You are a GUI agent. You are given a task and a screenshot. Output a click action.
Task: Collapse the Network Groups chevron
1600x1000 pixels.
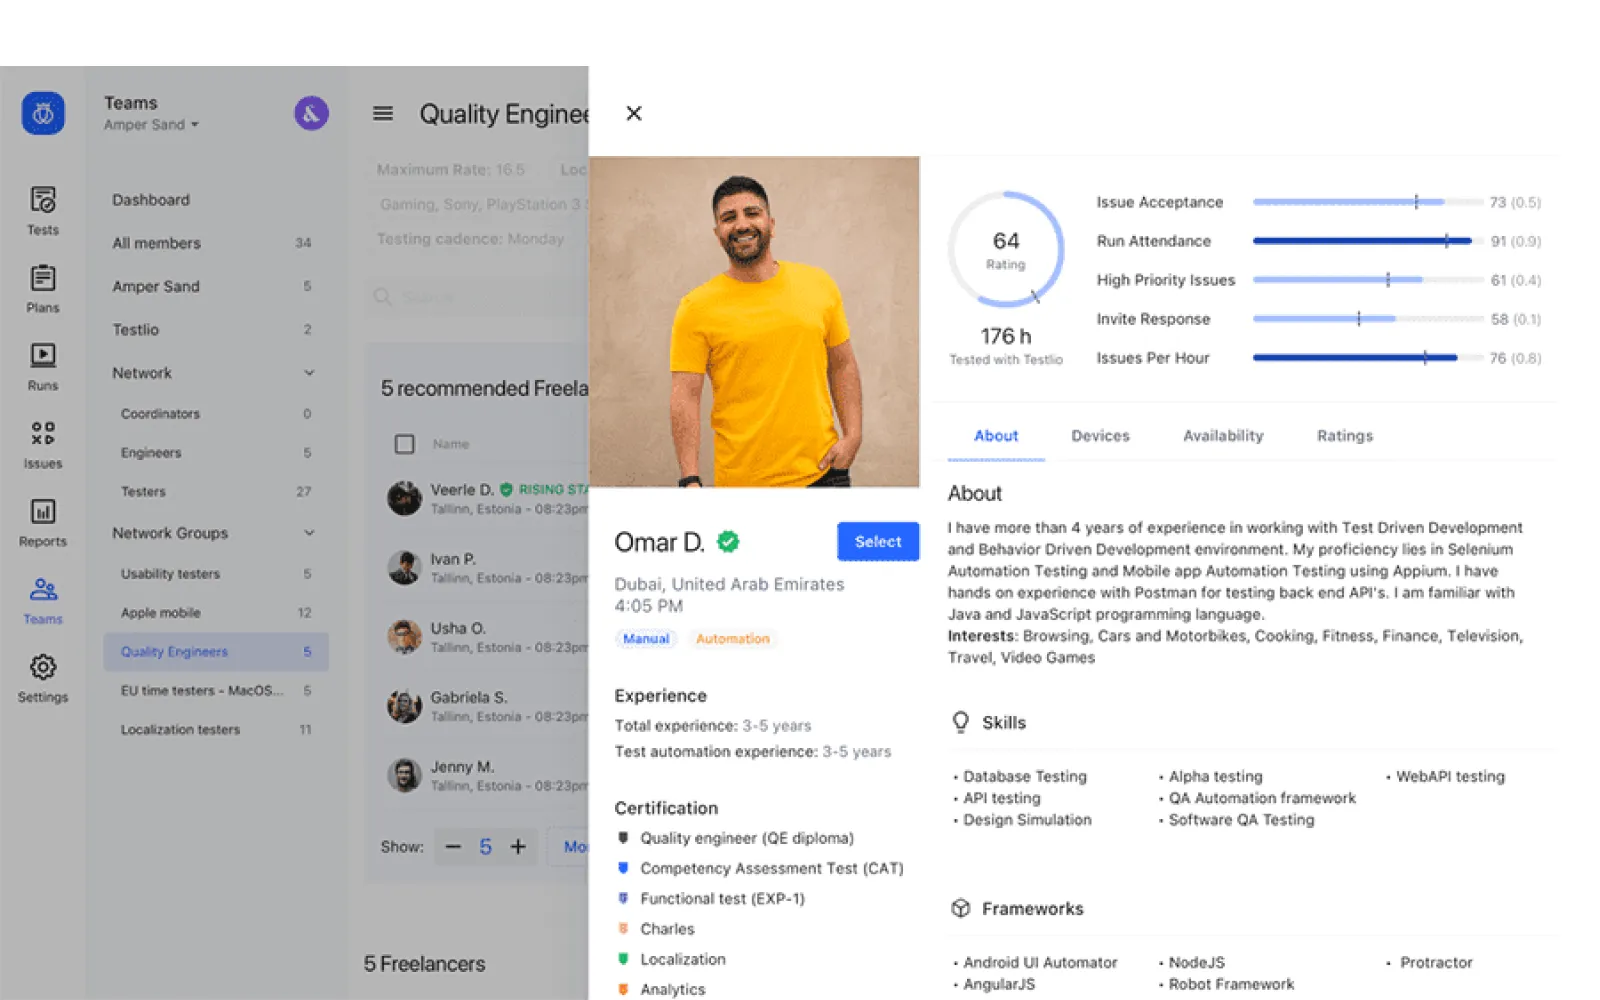click(309, 533)
